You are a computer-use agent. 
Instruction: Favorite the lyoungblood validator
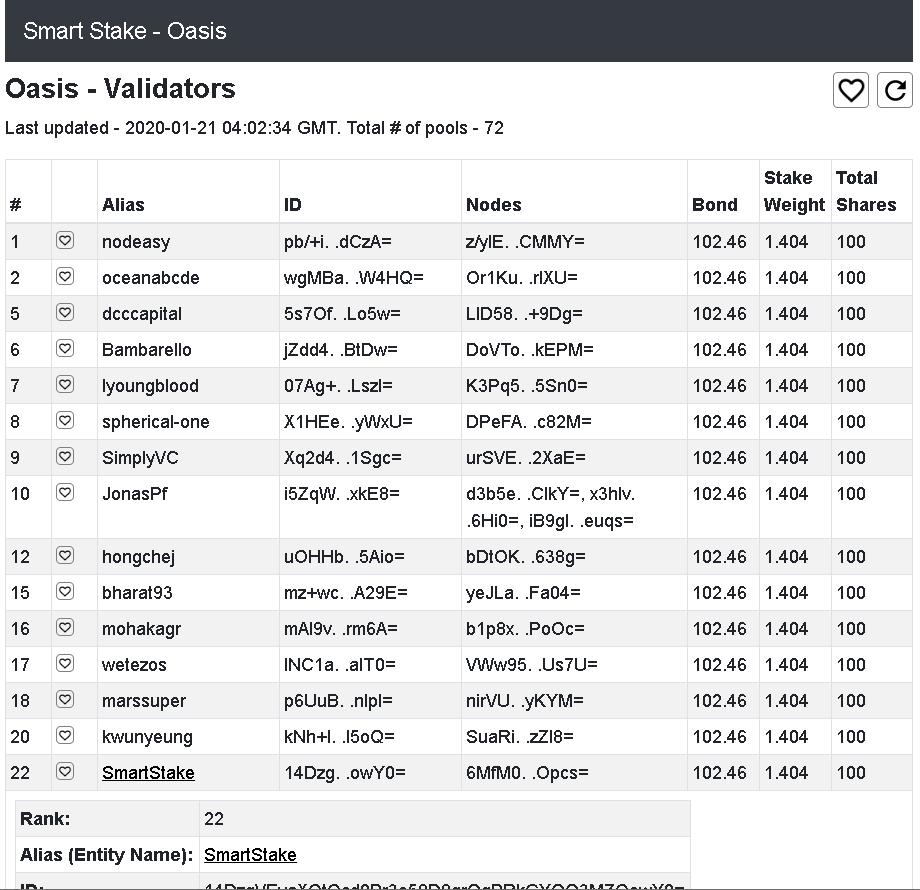tap(65, 385)
